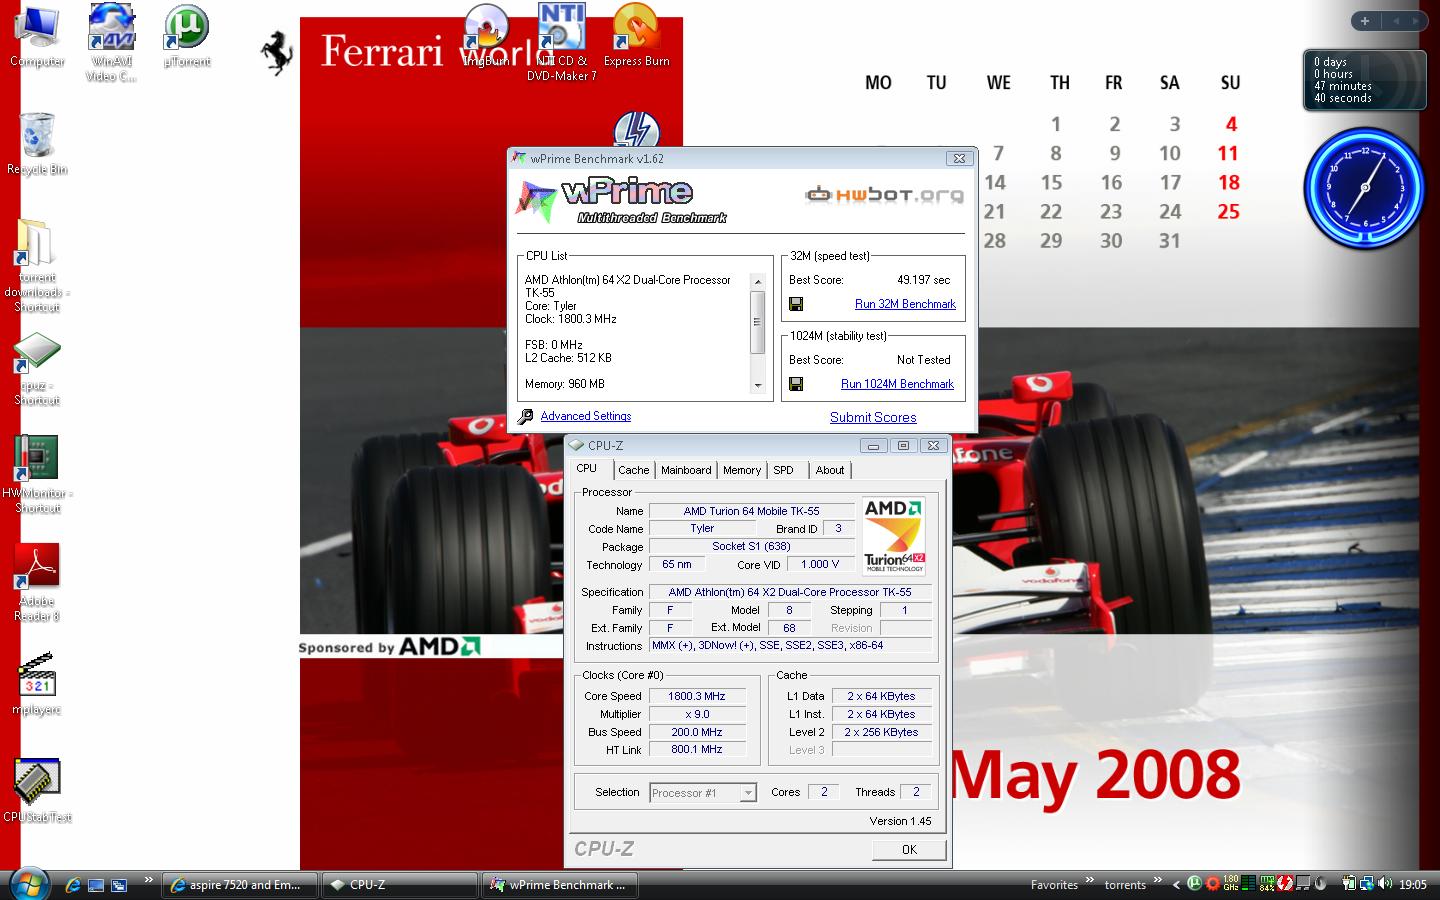Select the torrent downloads folder shortcut

pos(37,266)
